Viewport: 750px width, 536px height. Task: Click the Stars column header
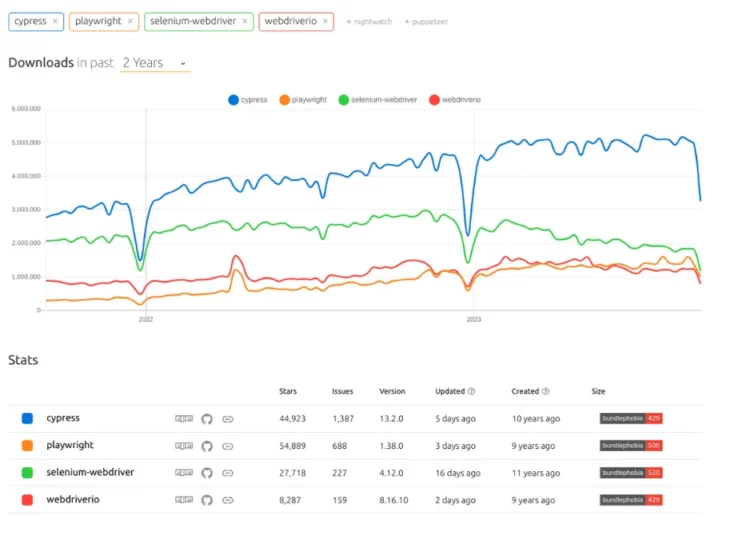pyautogui.click(x=288, y=391)
